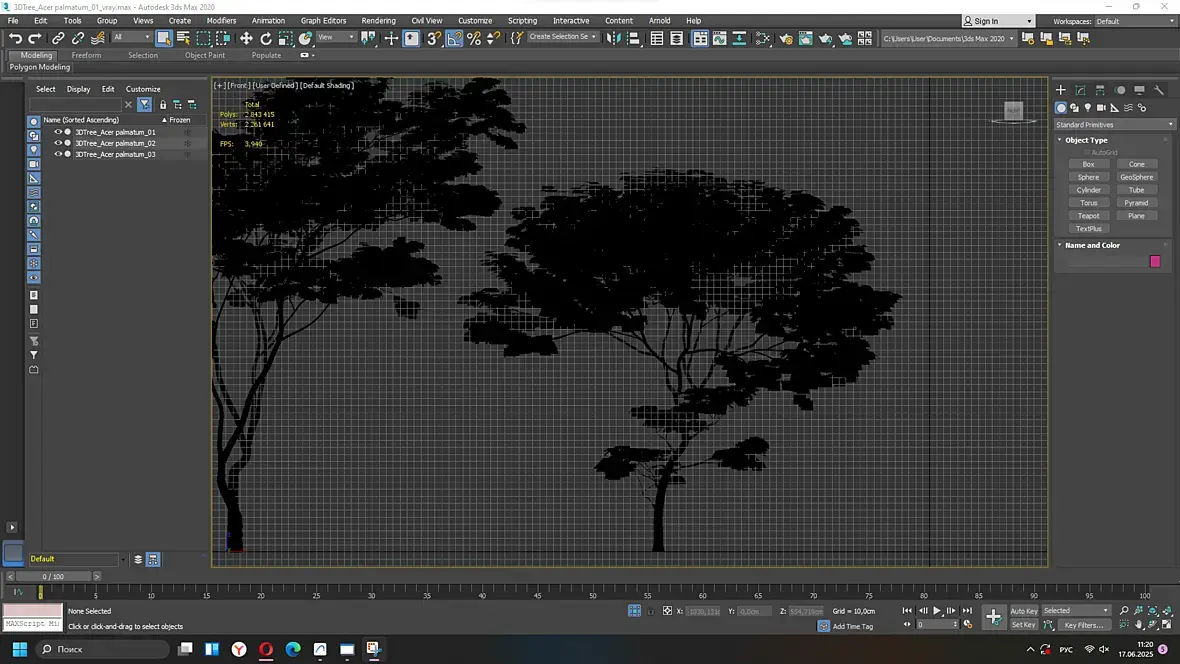Toggle the Angle Snap icon

click(x=454, y=38)
